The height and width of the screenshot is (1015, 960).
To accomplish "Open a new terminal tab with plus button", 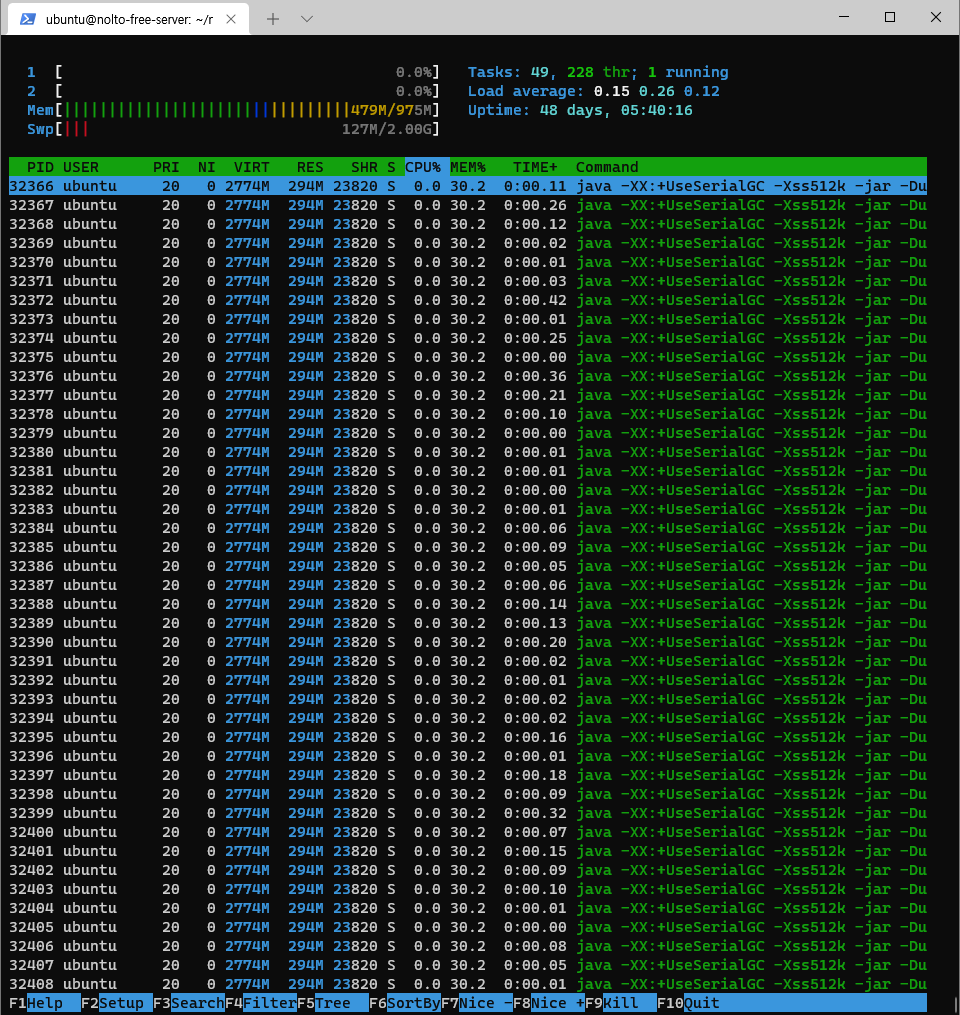I will pos(272,18).
